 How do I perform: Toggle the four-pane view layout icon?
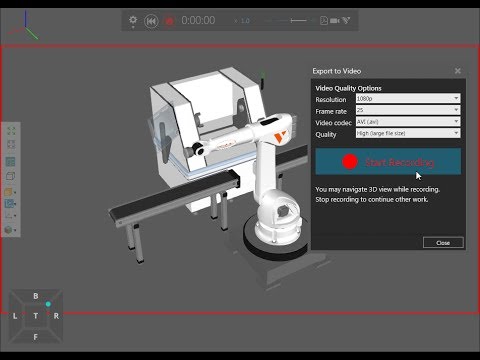10,162
